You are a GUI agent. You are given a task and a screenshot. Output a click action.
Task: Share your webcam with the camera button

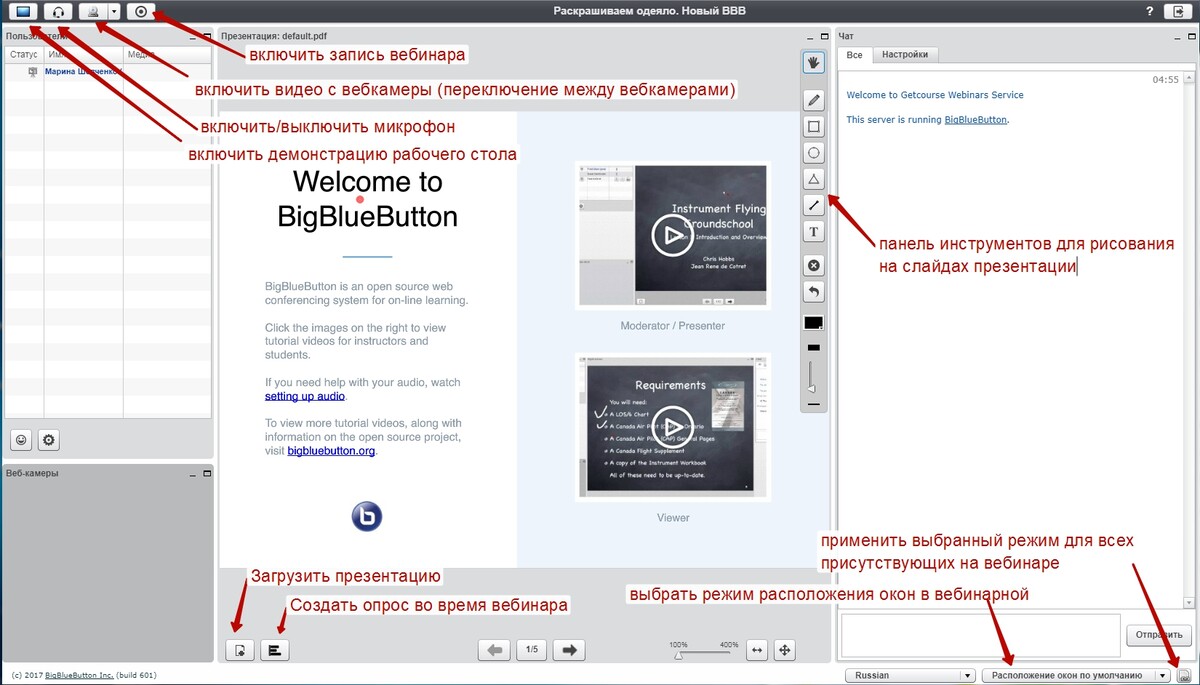pos(95,12)
